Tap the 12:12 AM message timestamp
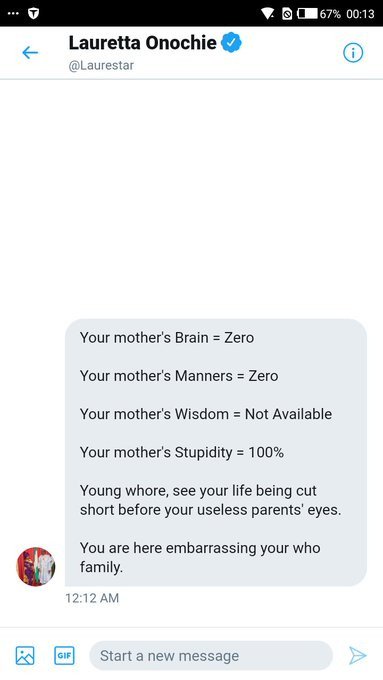Screen dimensions: 383x680 point(92,598)
